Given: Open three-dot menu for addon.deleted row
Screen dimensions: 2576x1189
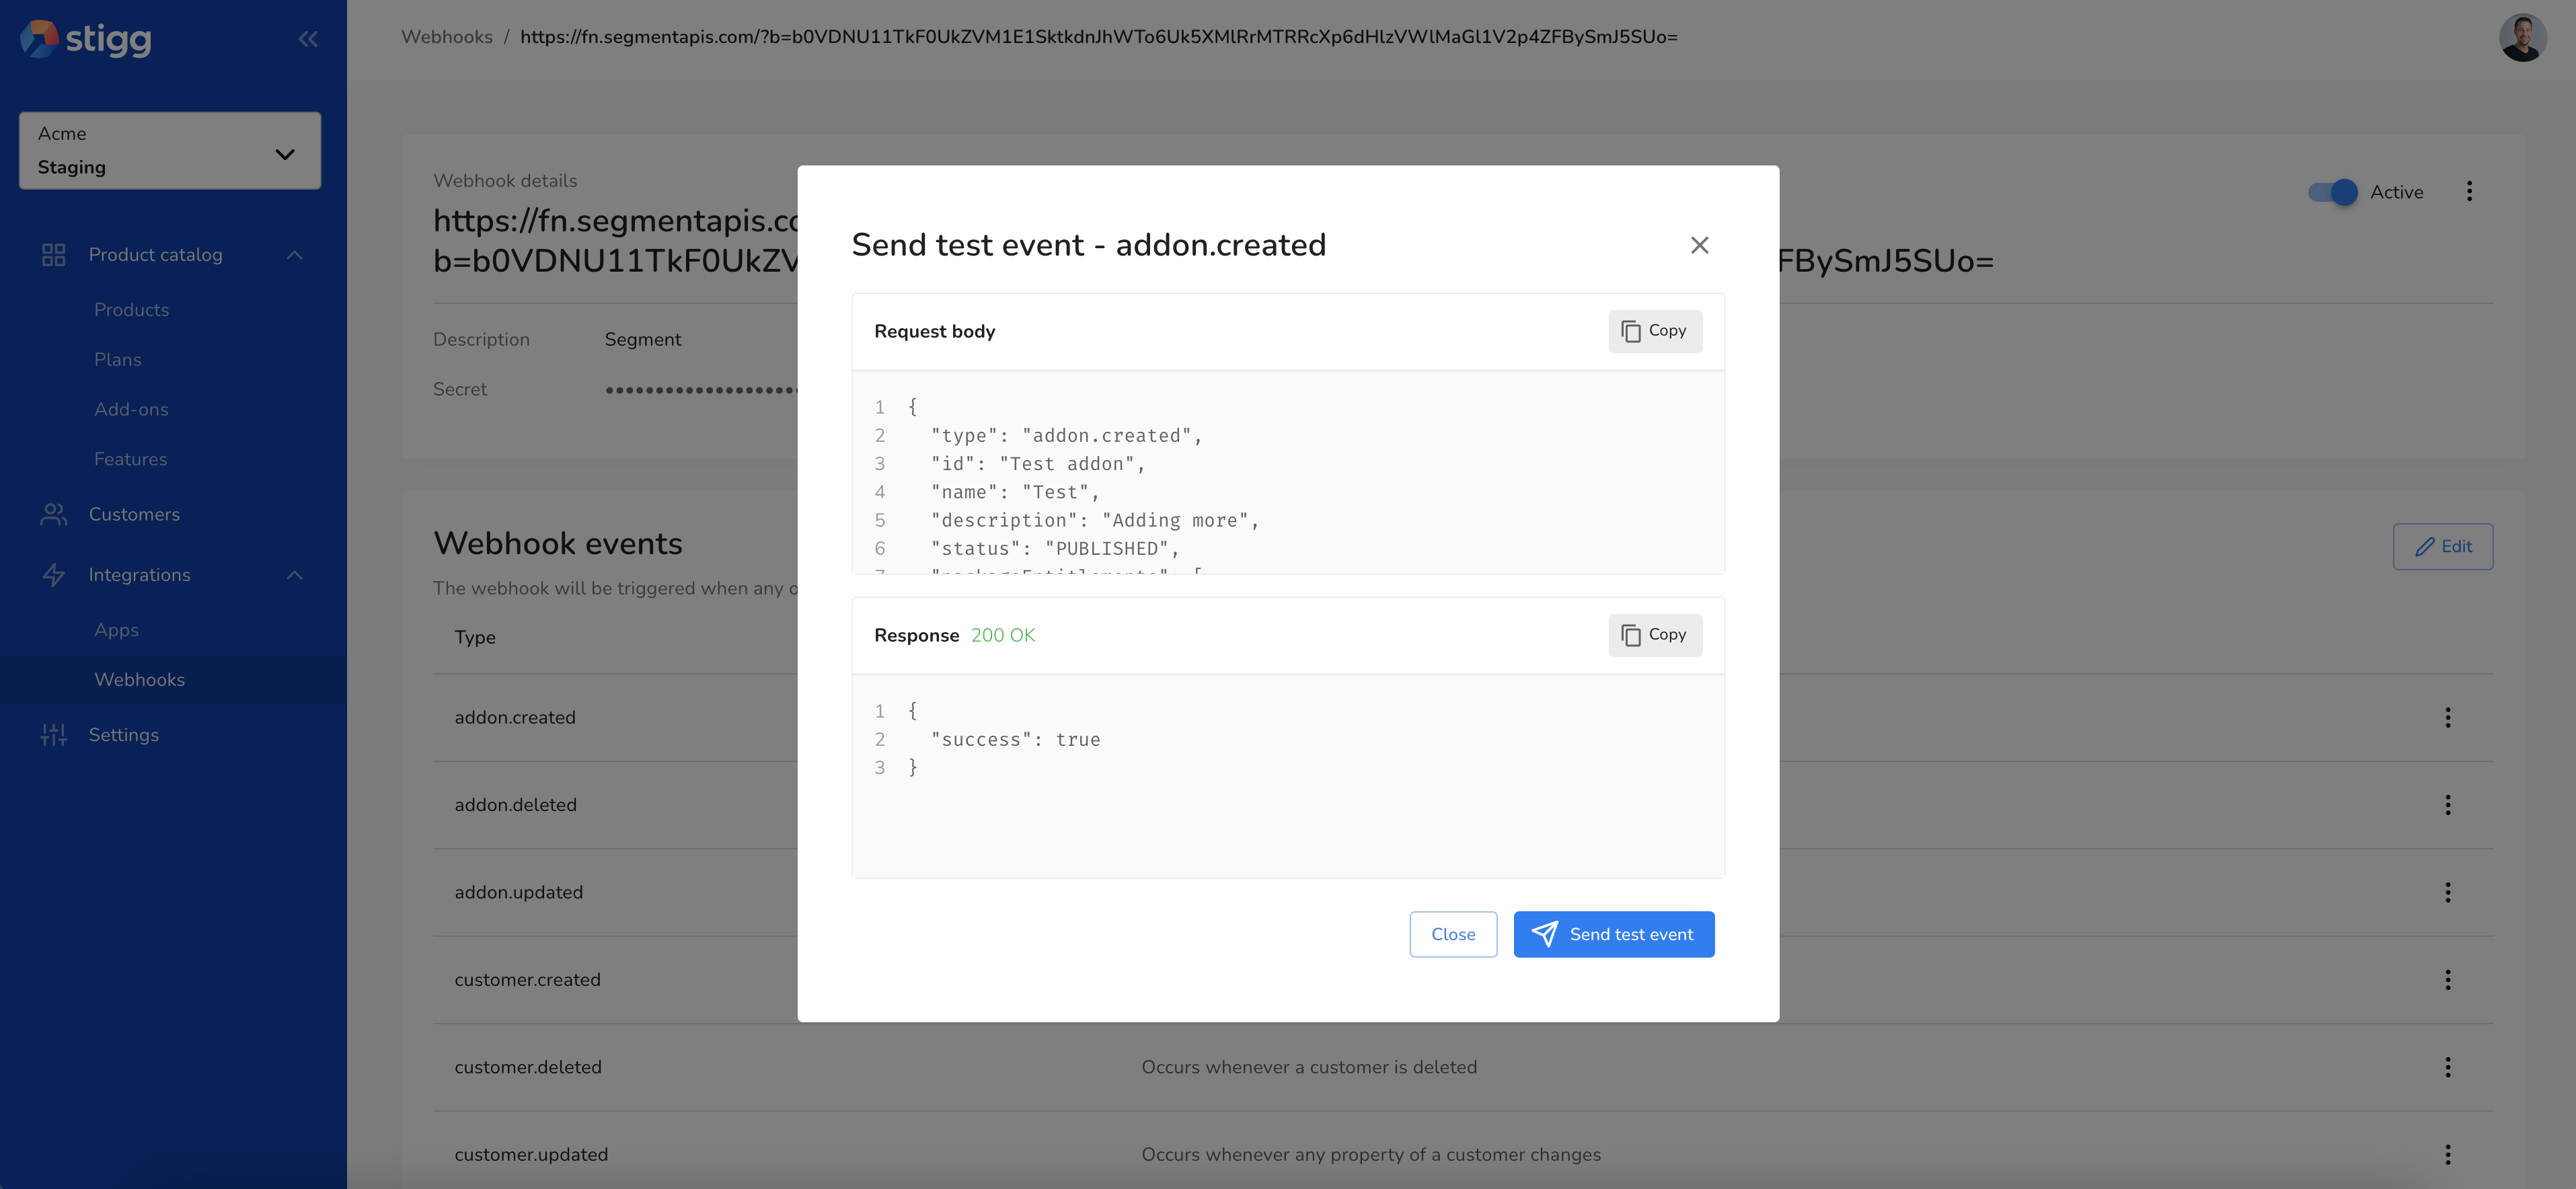Looking at the screenshot, I should pos(2447,805).
